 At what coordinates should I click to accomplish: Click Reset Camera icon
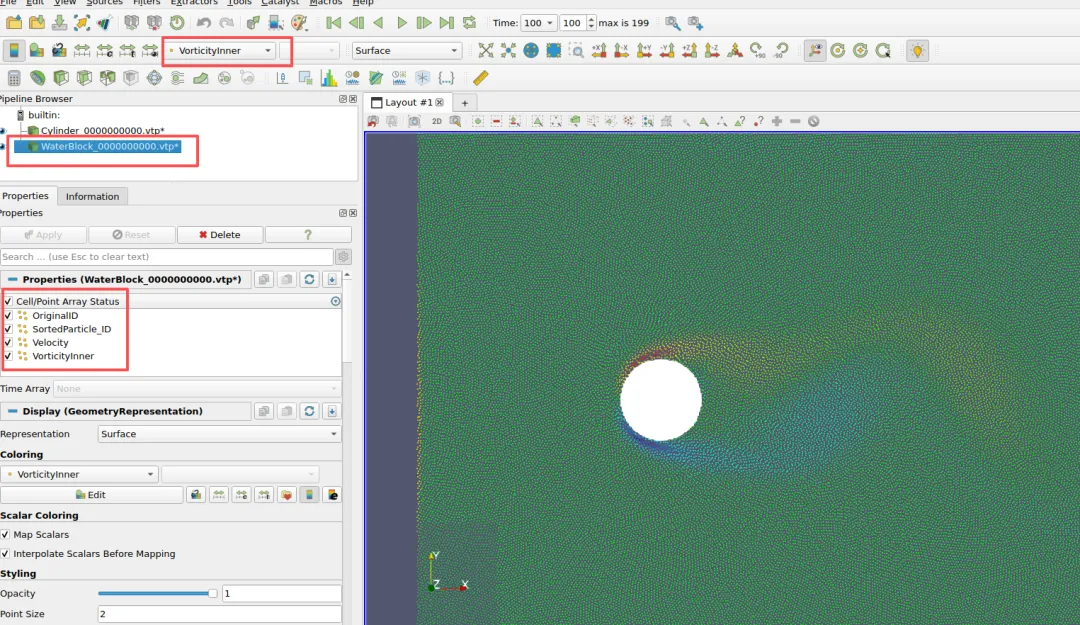[x=486, y=50]
